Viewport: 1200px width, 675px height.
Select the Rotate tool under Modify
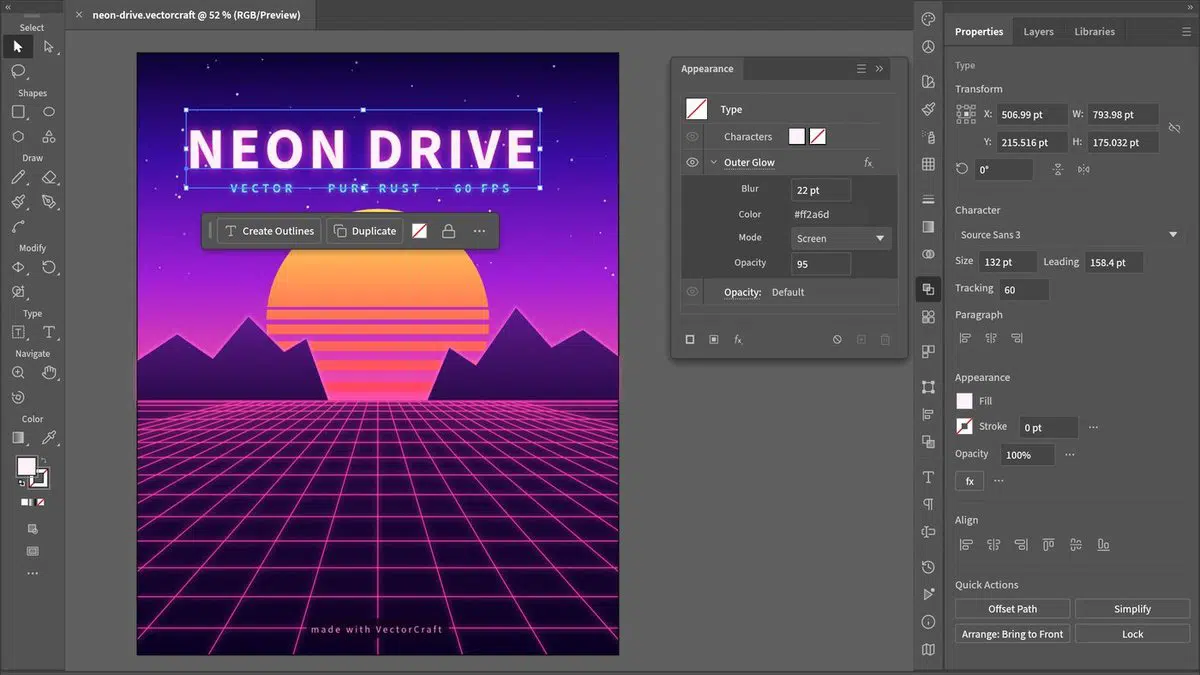49,267
